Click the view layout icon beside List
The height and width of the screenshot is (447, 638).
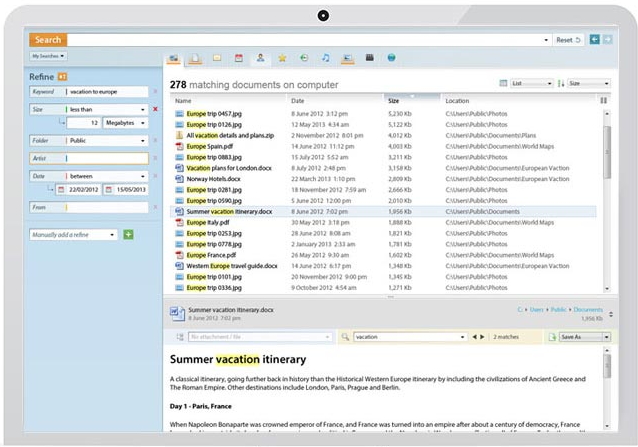[x=503, y=83]
